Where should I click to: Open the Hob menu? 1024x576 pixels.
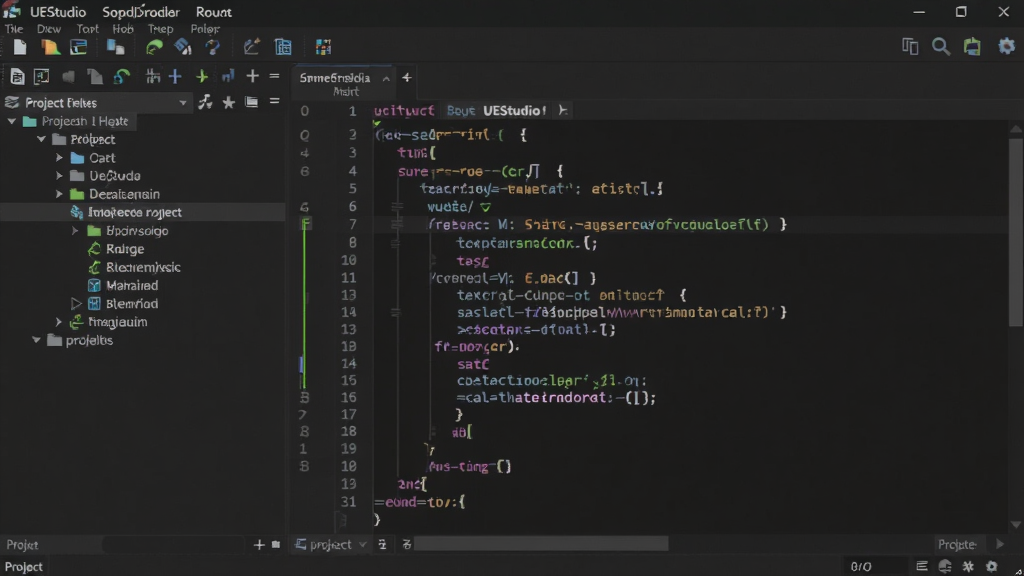coord(123,29)
